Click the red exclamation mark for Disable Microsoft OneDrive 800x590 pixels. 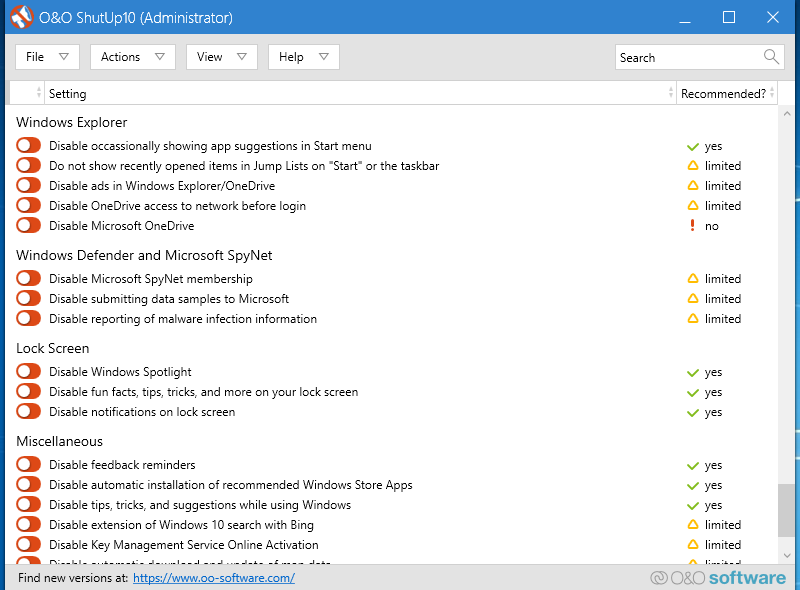coord(692,226)
